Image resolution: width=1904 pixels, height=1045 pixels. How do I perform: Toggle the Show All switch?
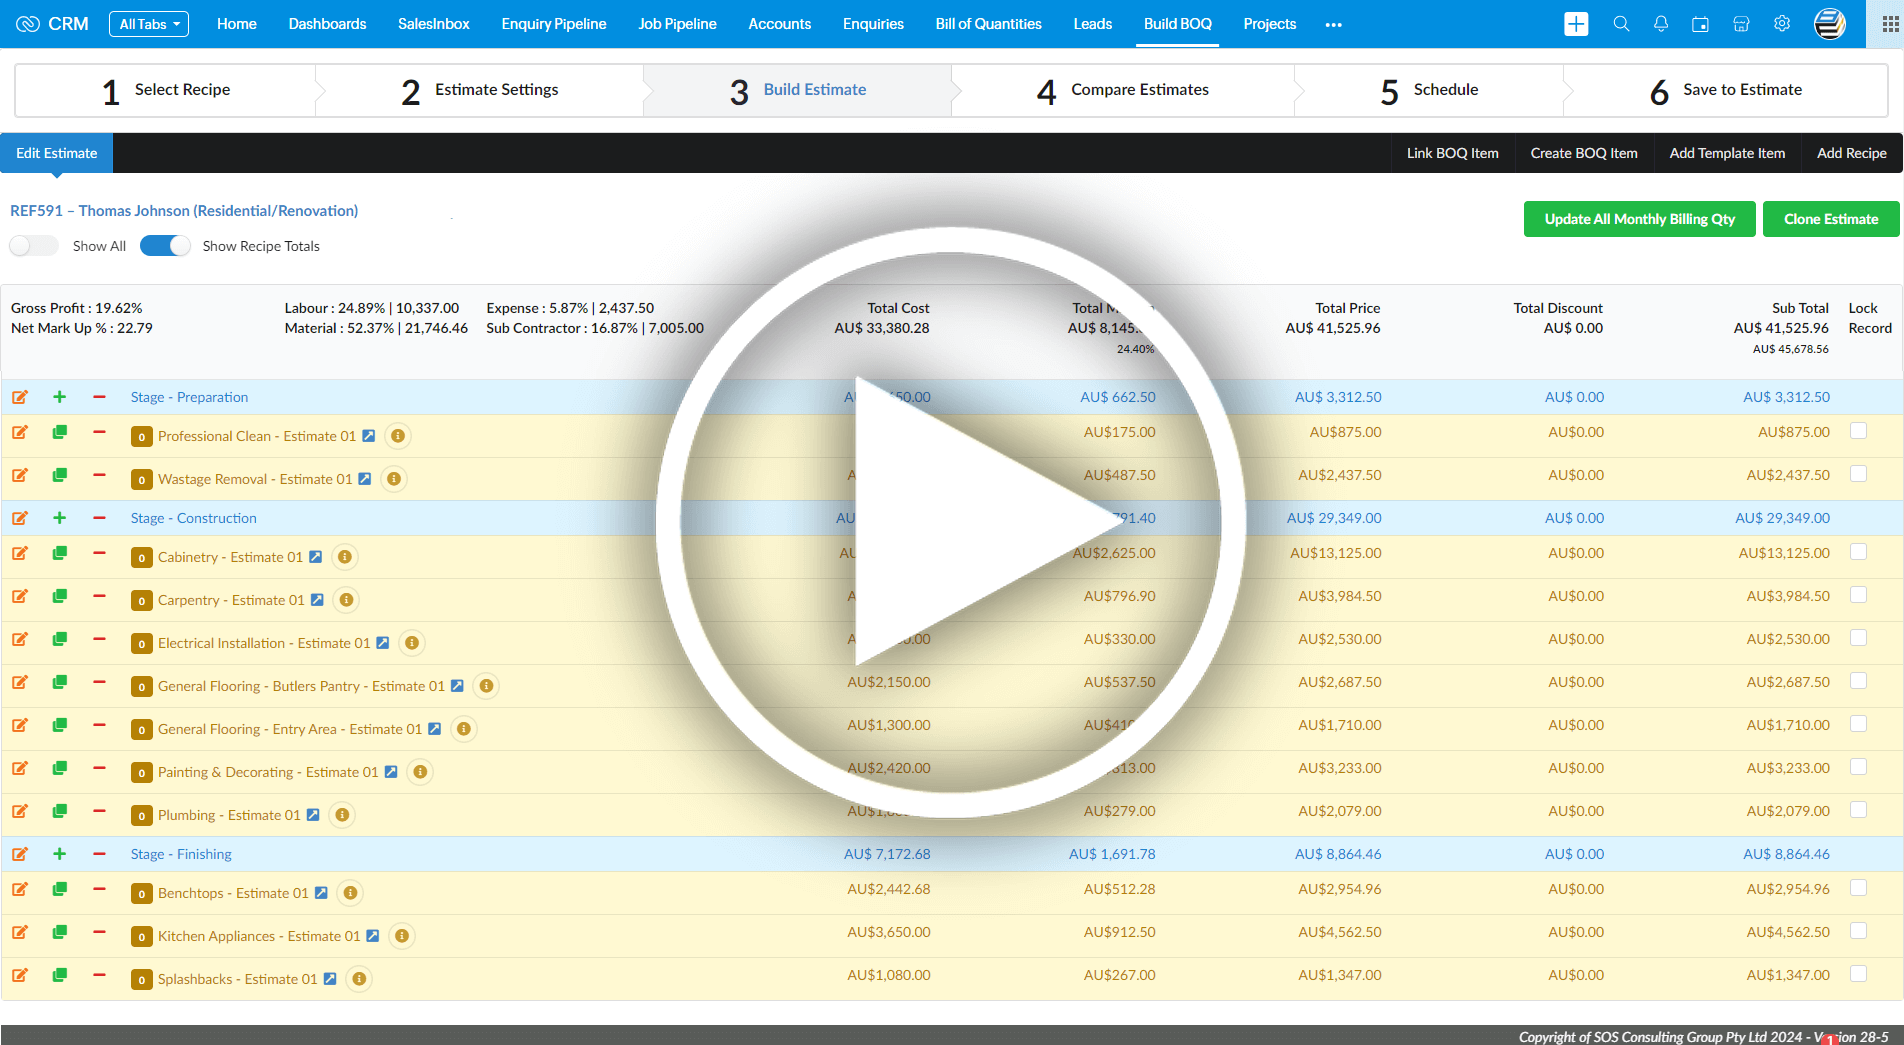pyautogui.click(x=33, y=246)
